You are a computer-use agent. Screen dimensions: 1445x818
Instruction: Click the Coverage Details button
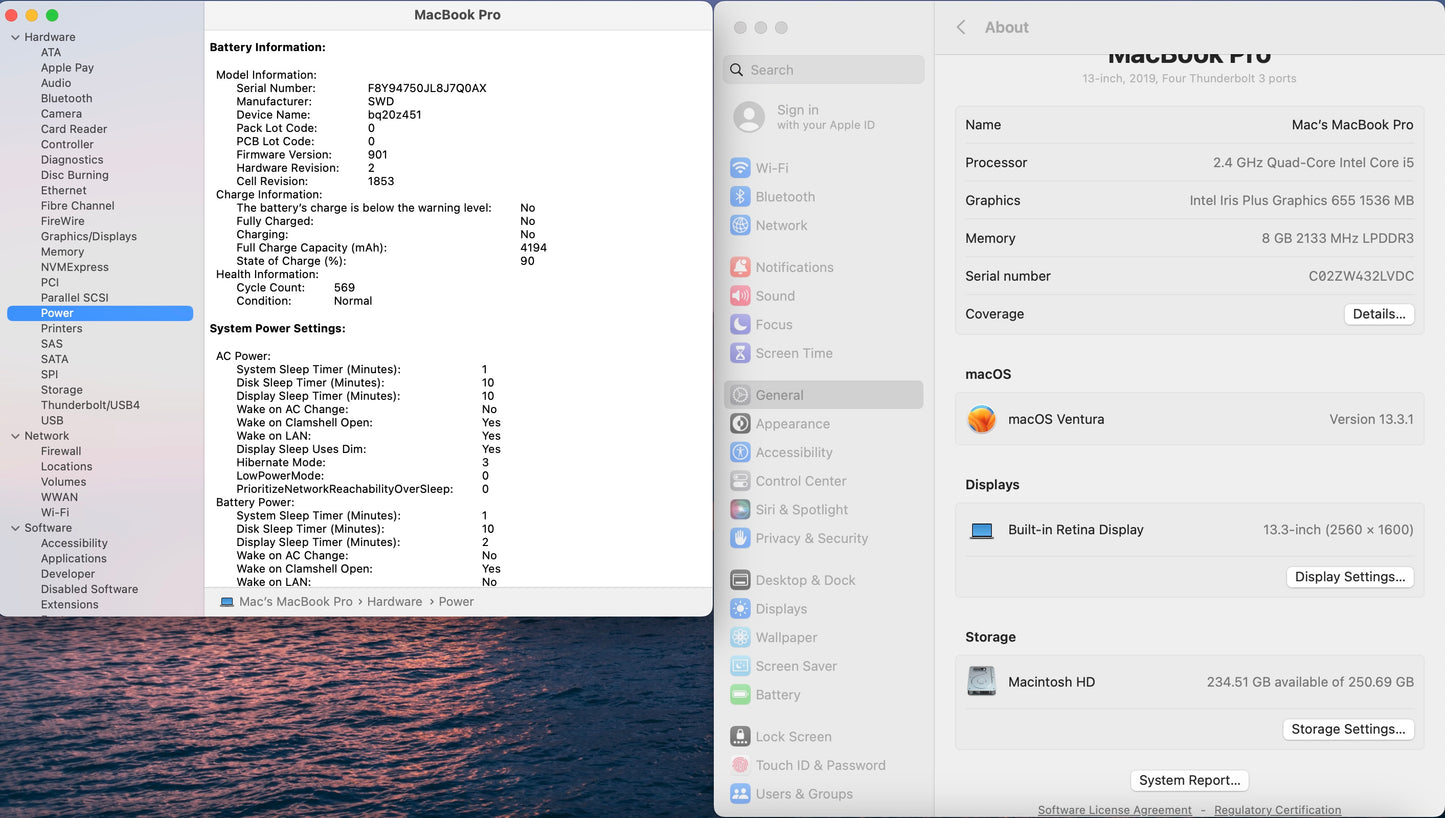click(1378, 314)
